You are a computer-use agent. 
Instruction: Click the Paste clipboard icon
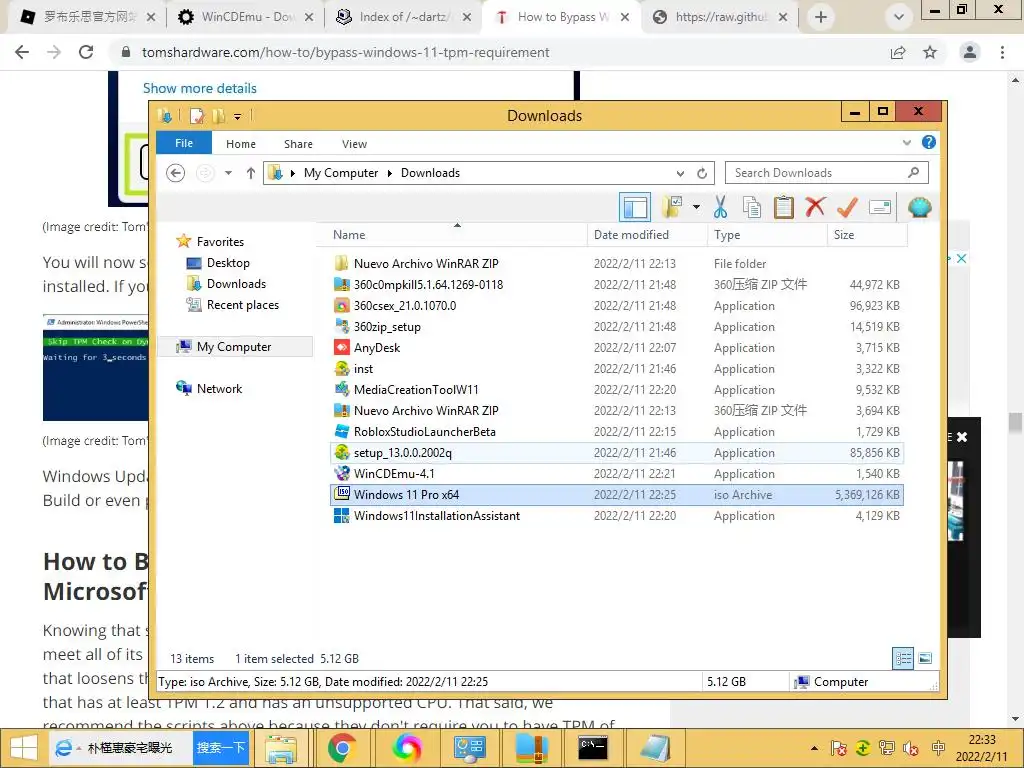coord(783,208)
